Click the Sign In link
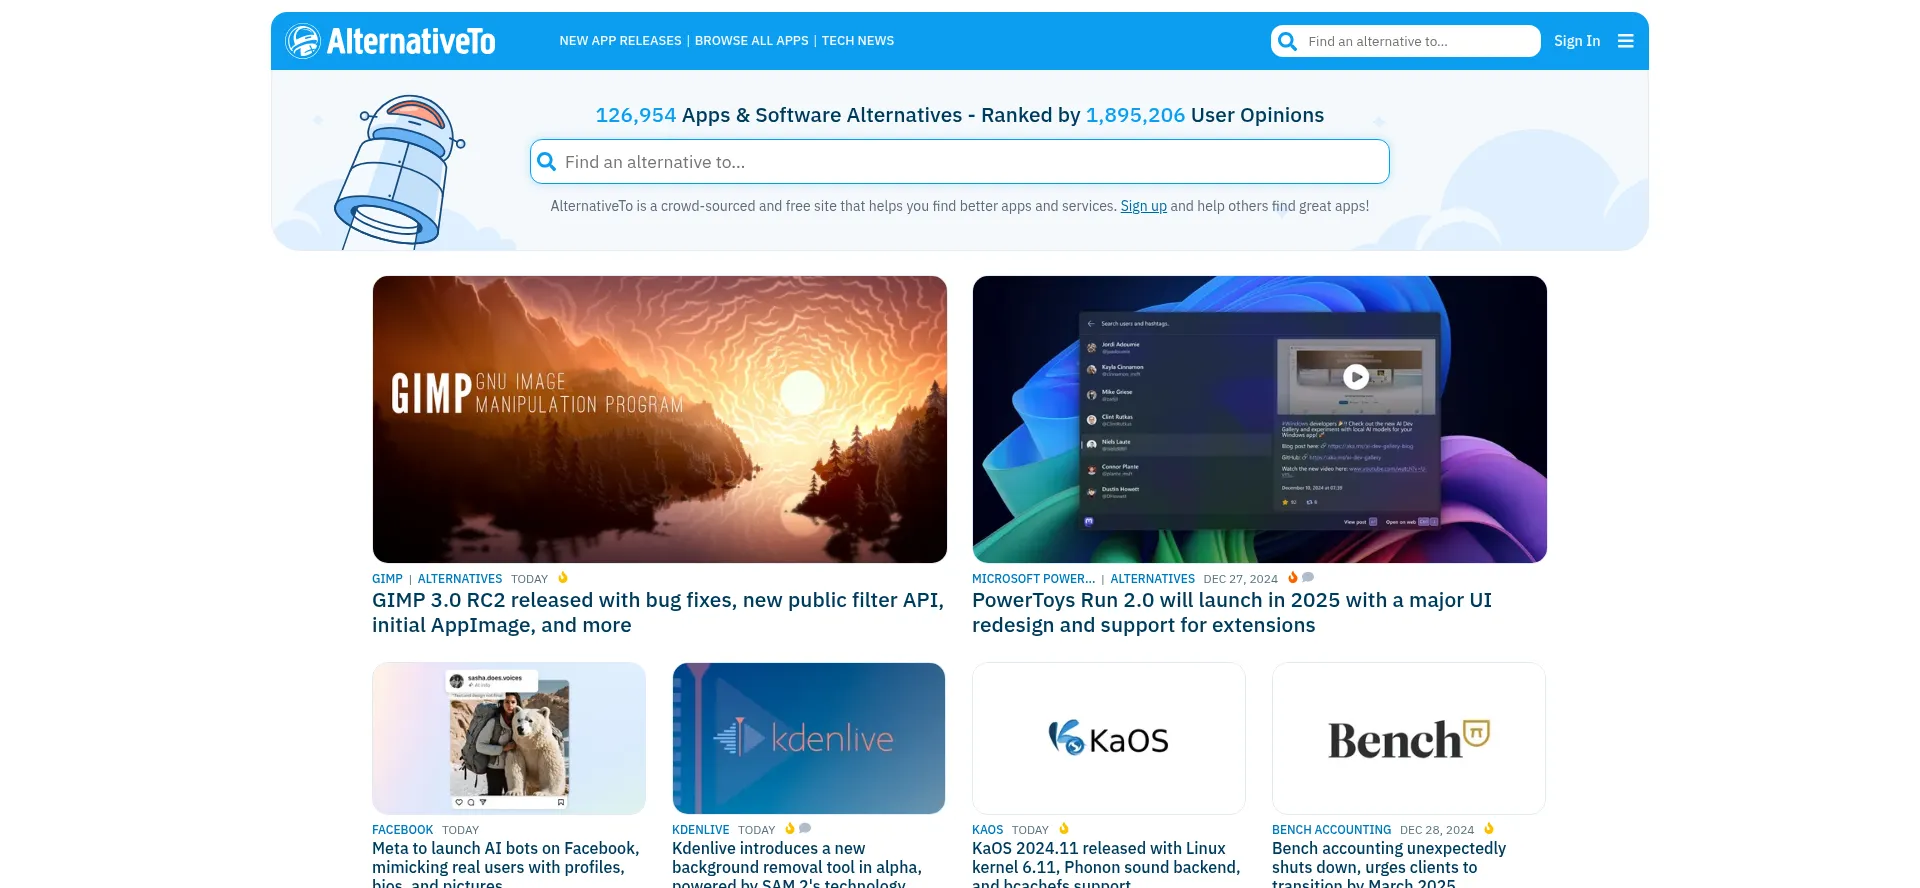This screenshot has height=888, width=1920. click(x=1577, y=41)
